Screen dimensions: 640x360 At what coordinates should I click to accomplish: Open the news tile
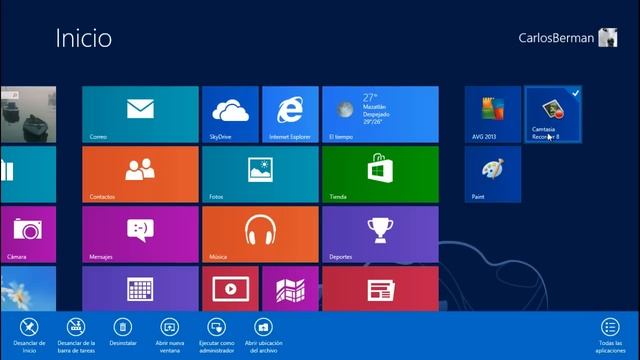pos(380,289)
